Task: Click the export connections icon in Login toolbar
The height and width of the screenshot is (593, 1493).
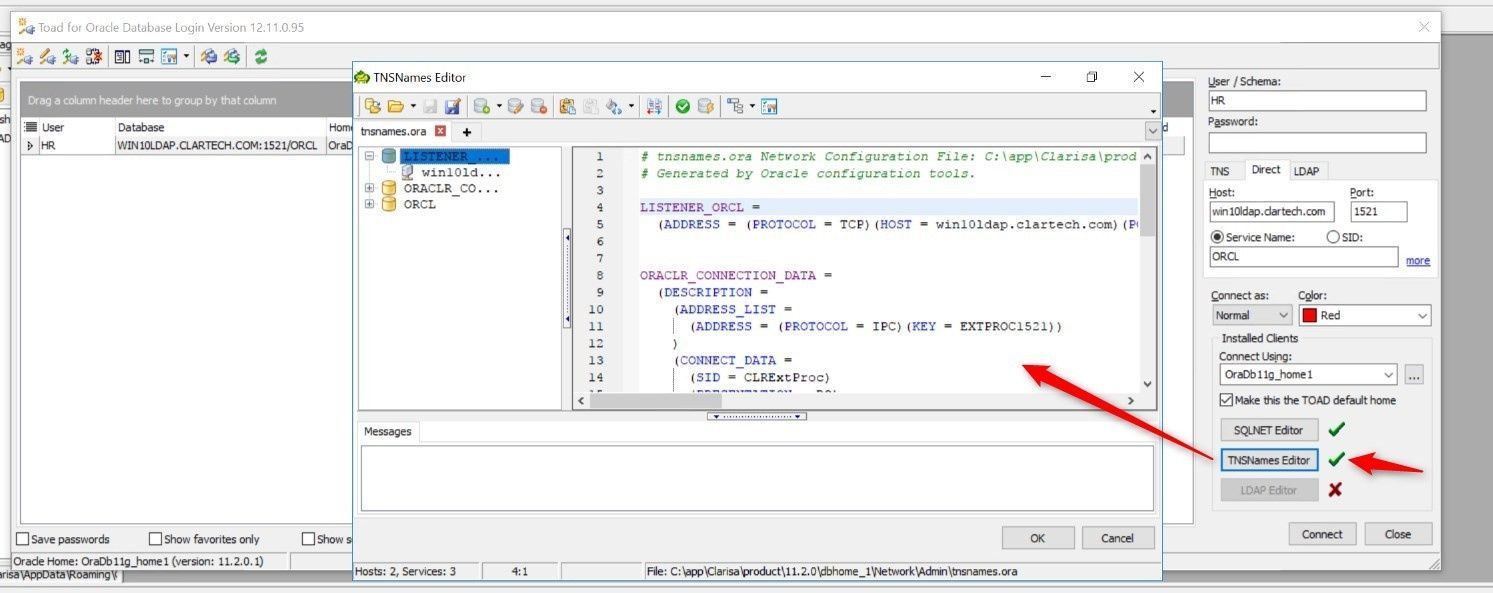Action: point(209,57)
